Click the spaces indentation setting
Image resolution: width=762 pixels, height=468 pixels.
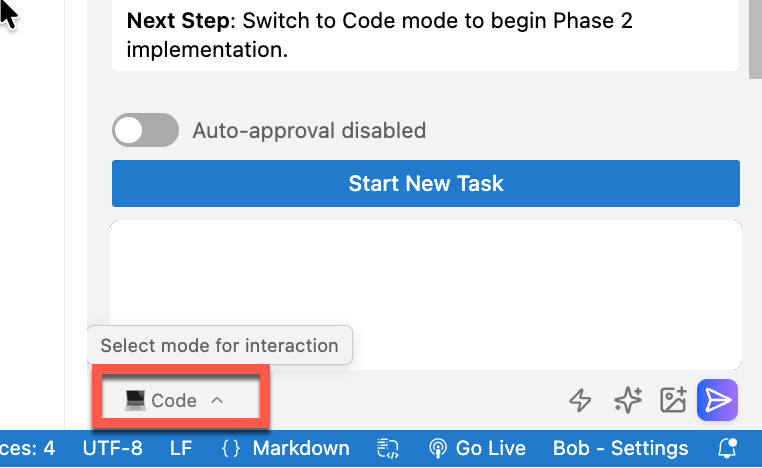(28, 448)
